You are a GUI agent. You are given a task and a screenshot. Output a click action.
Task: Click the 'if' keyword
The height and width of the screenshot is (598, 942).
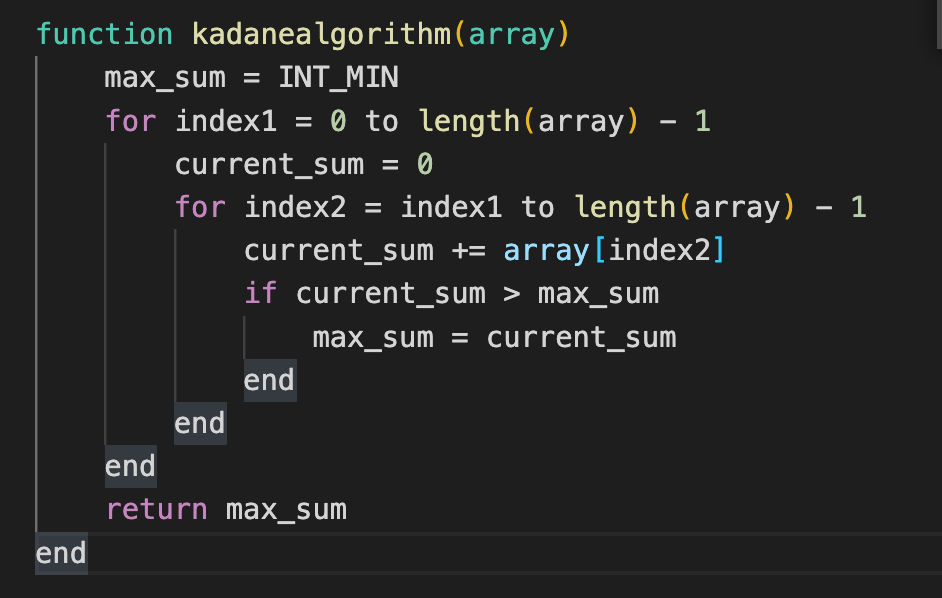[x=261, y=294]
